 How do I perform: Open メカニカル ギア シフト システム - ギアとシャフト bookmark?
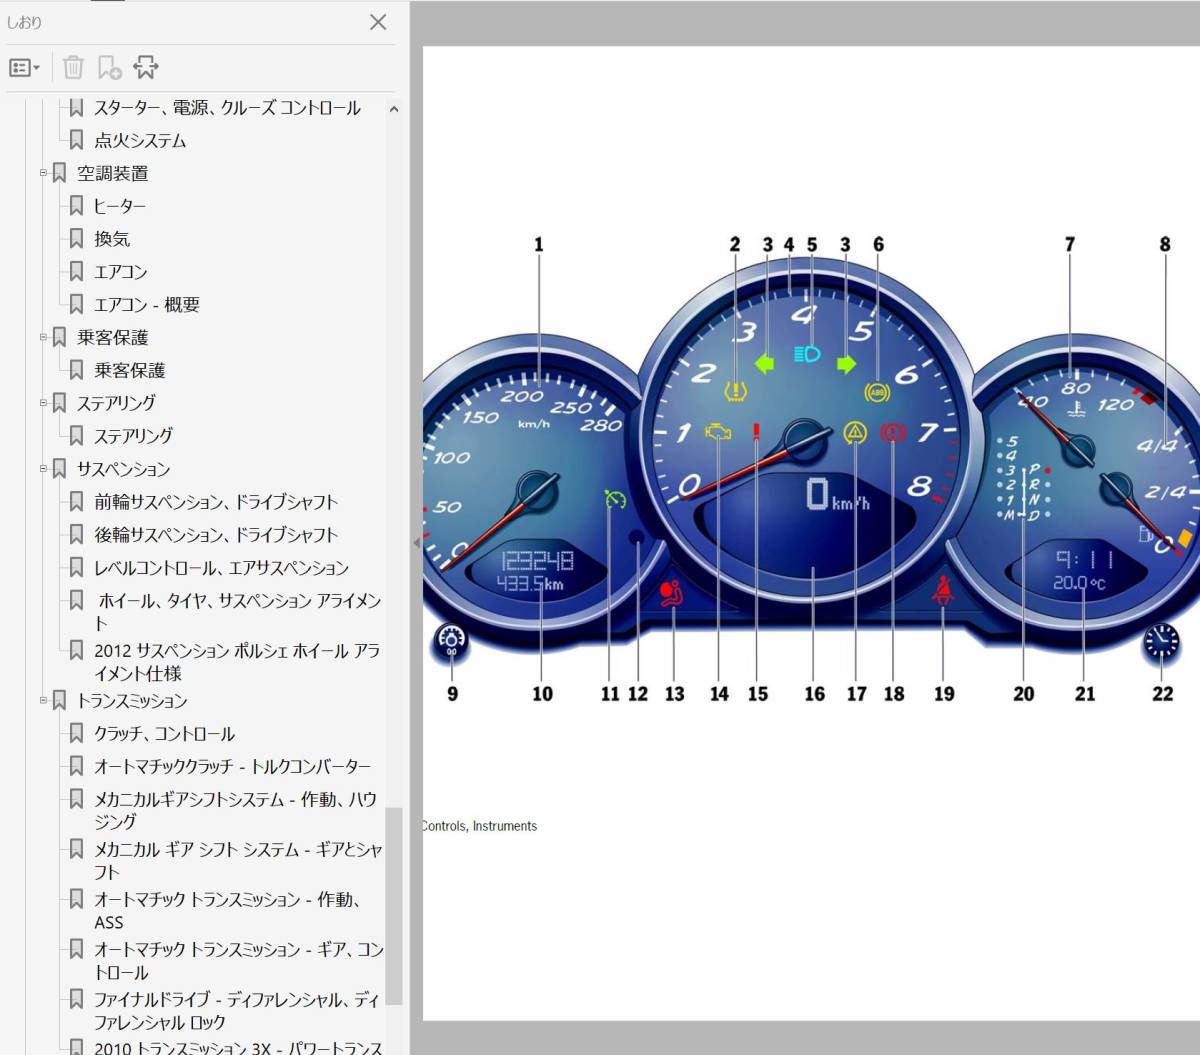[238, 860]
